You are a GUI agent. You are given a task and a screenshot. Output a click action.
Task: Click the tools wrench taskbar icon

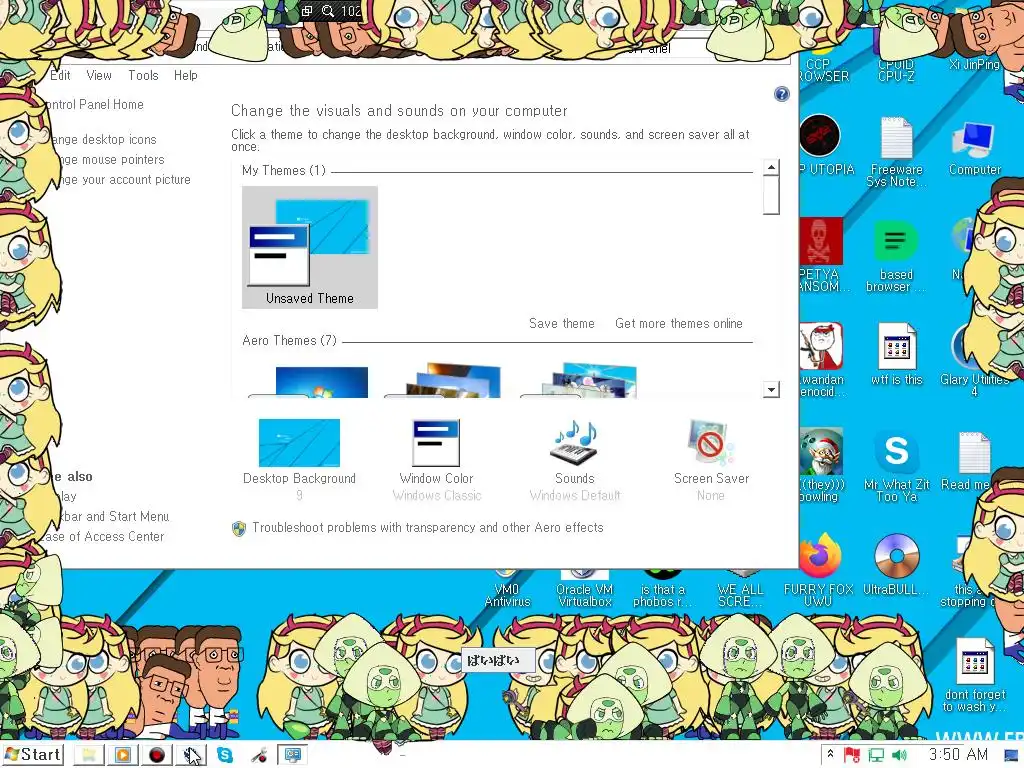click(x=259, y=756)
